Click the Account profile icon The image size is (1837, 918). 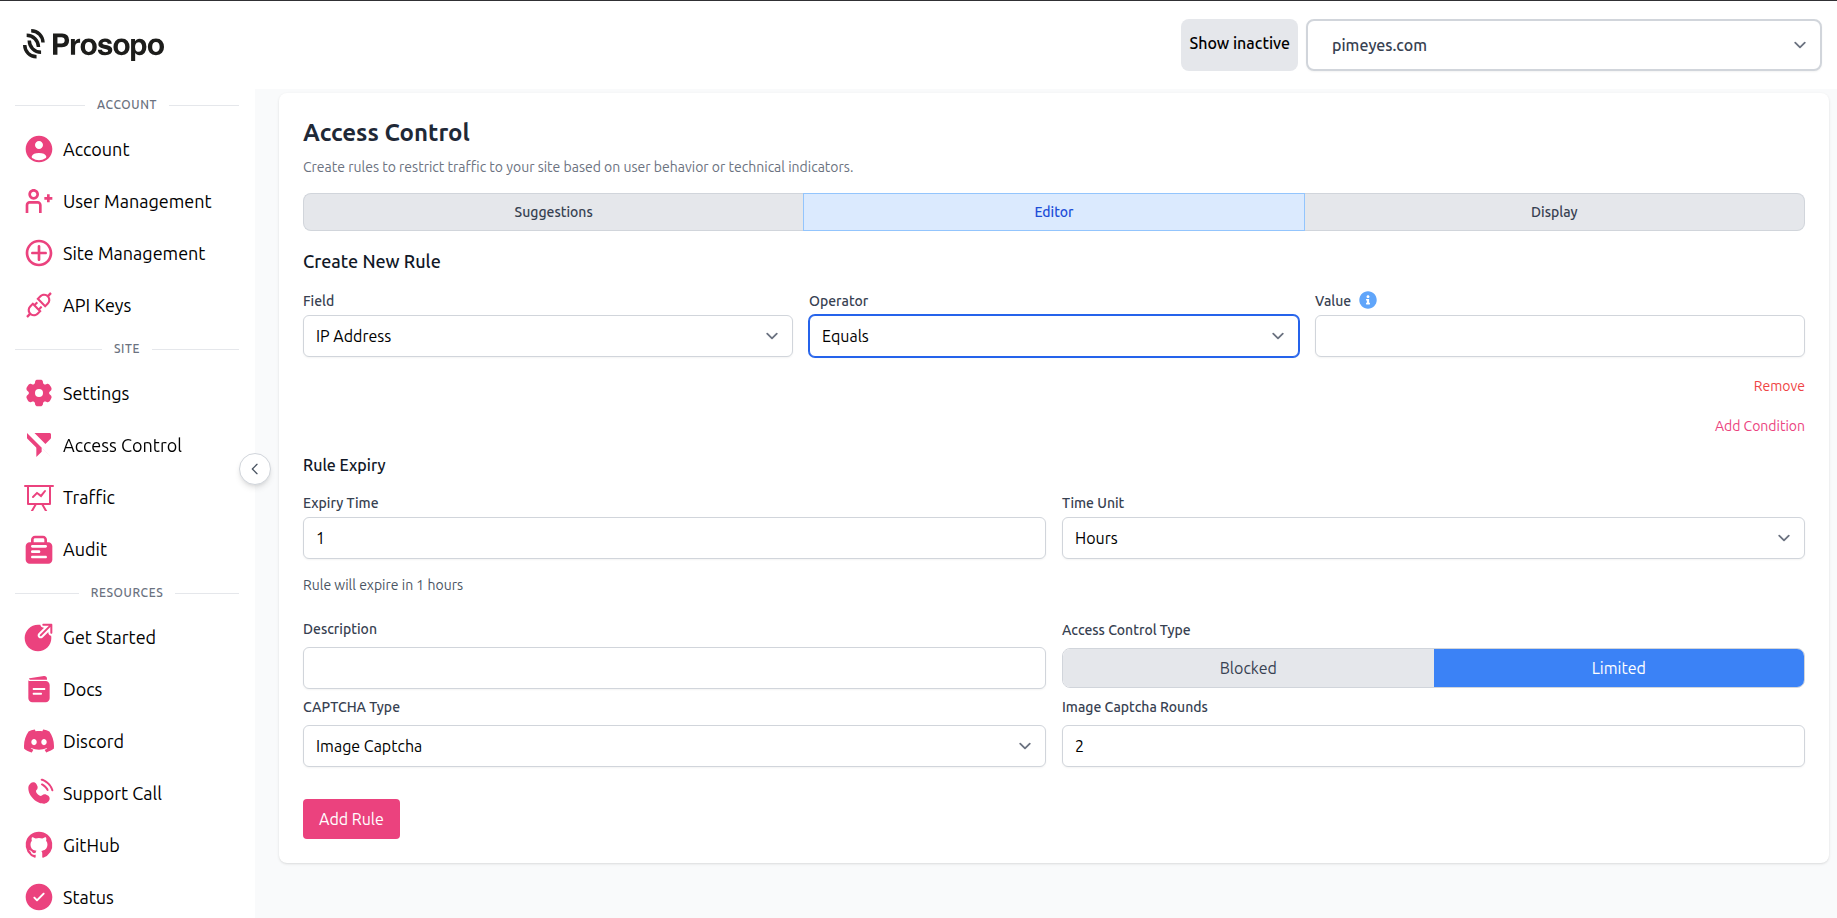pos(39,149)
